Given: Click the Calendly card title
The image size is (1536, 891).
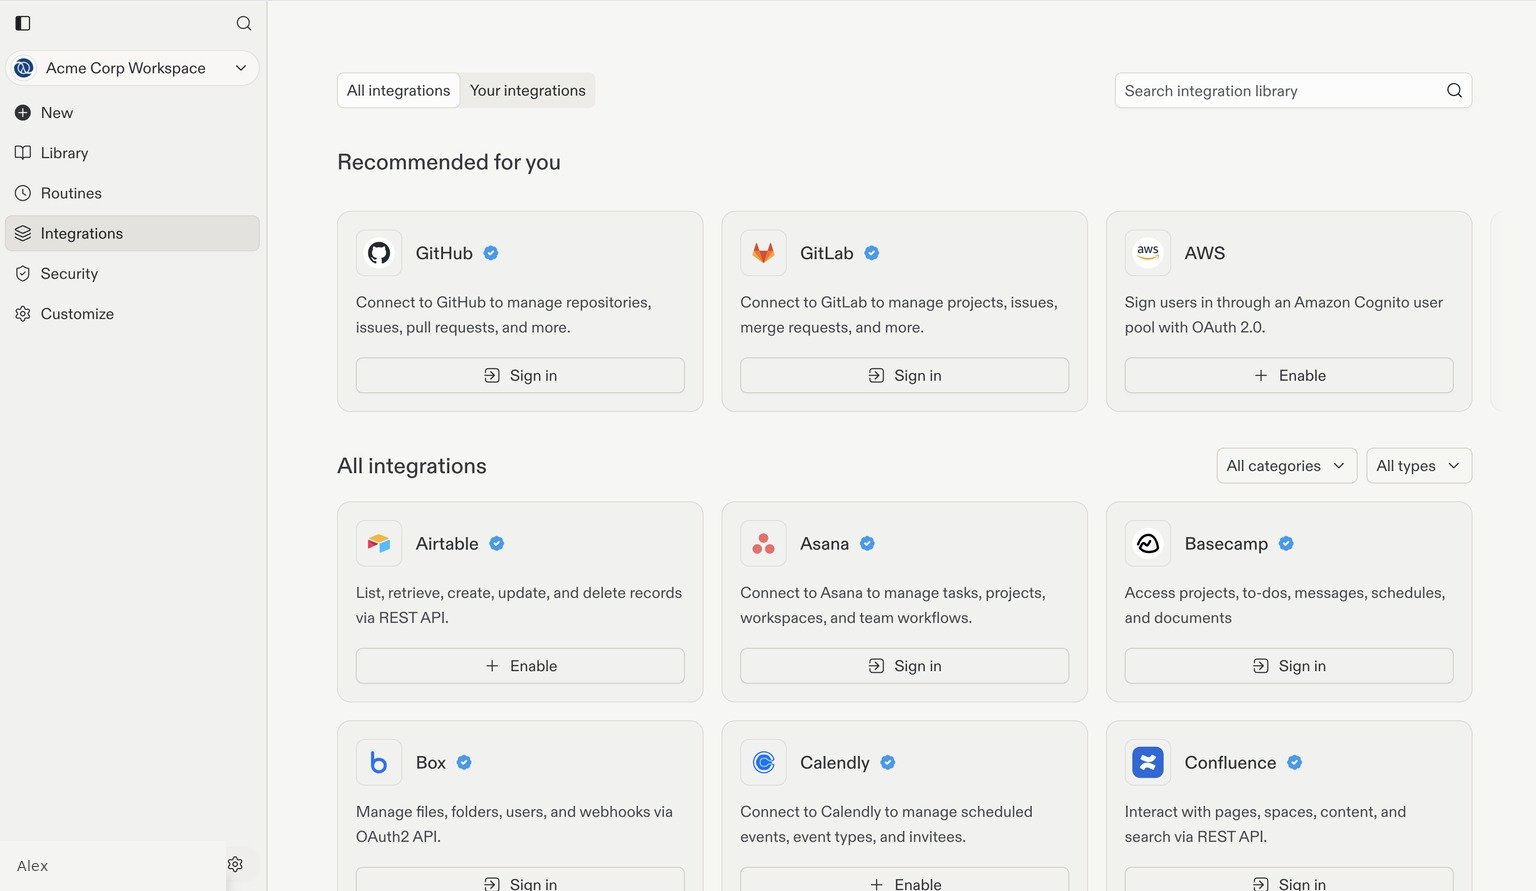Looking at the screenshot, I should (835, 763).
